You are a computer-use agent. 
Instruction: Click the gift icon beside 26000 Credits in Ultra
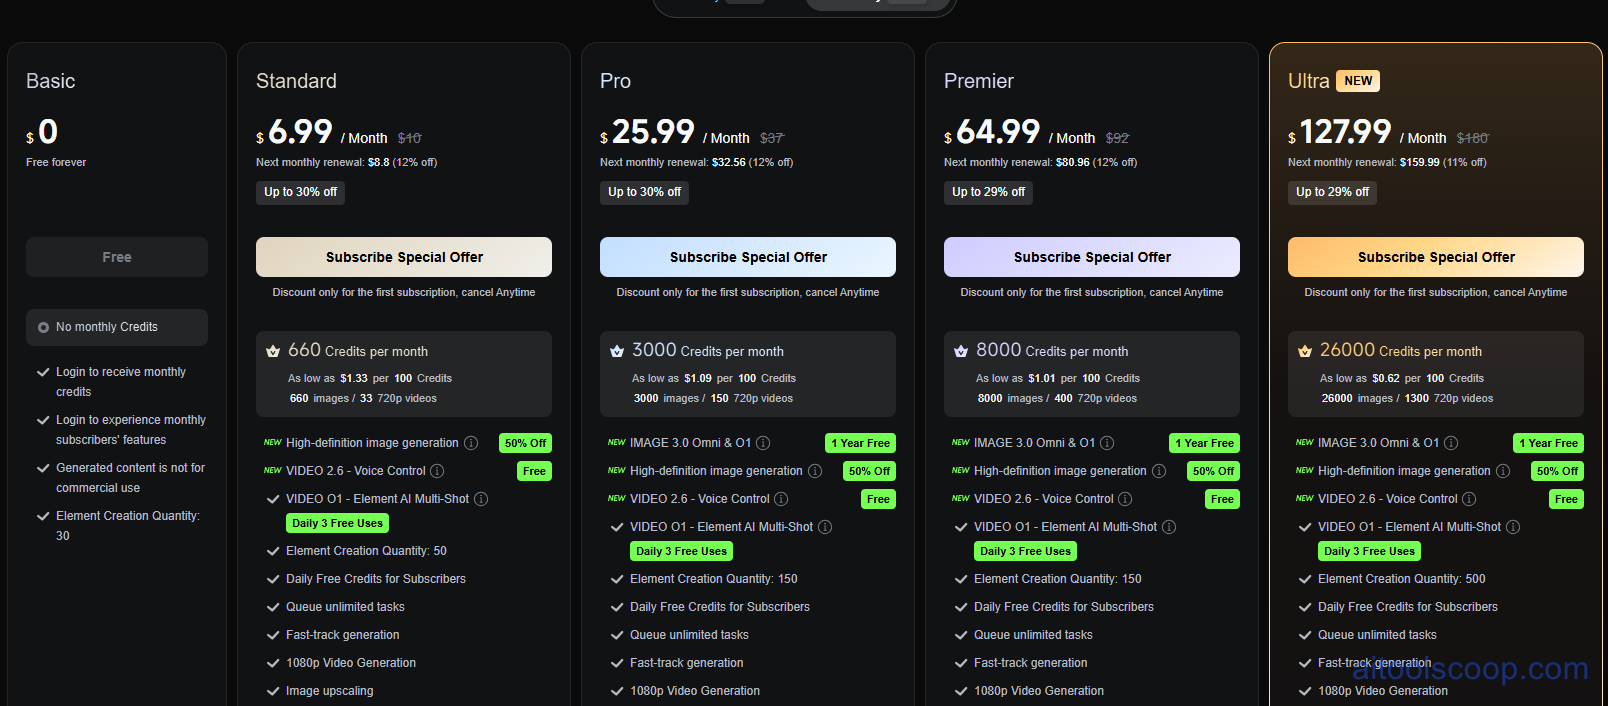click(1305, 351)
